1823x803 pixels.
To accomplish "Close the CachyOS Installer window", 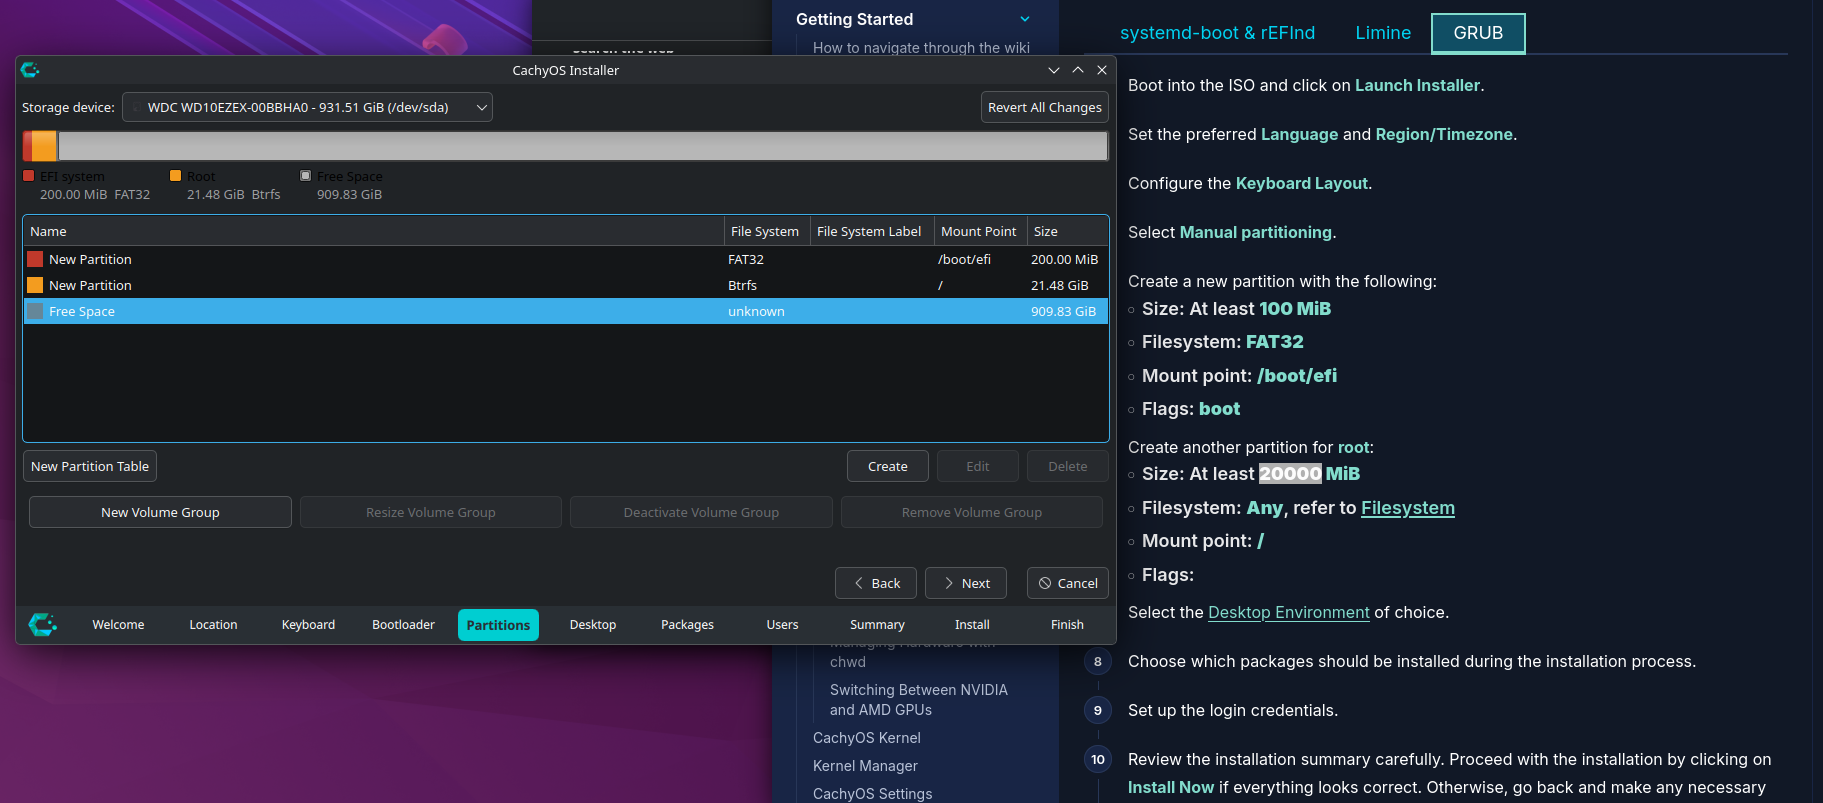I will click(1102, 70).
